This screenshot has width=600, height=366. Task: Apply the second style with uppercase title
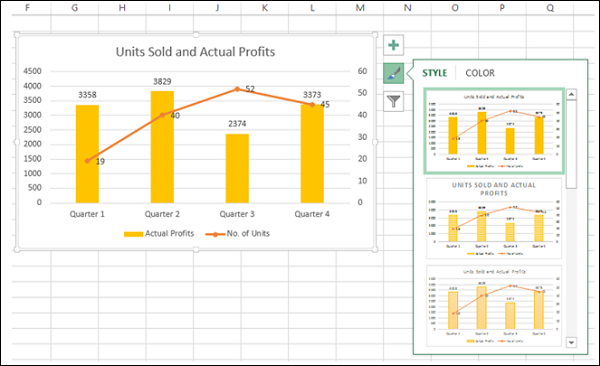tap(494, 218)
